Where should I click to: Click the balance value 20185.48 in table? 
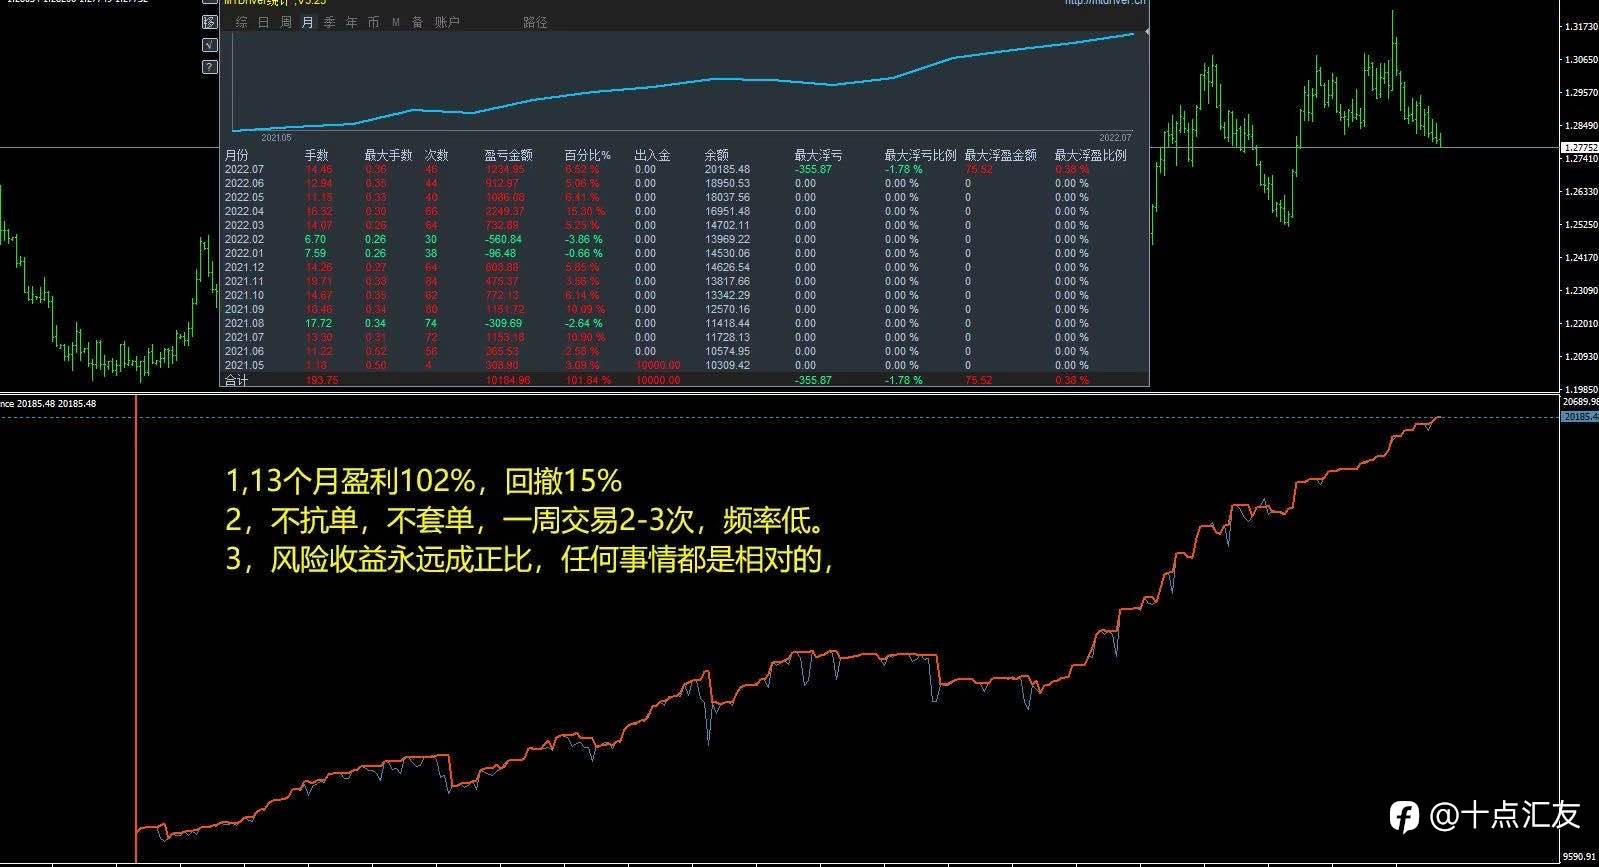727,169
